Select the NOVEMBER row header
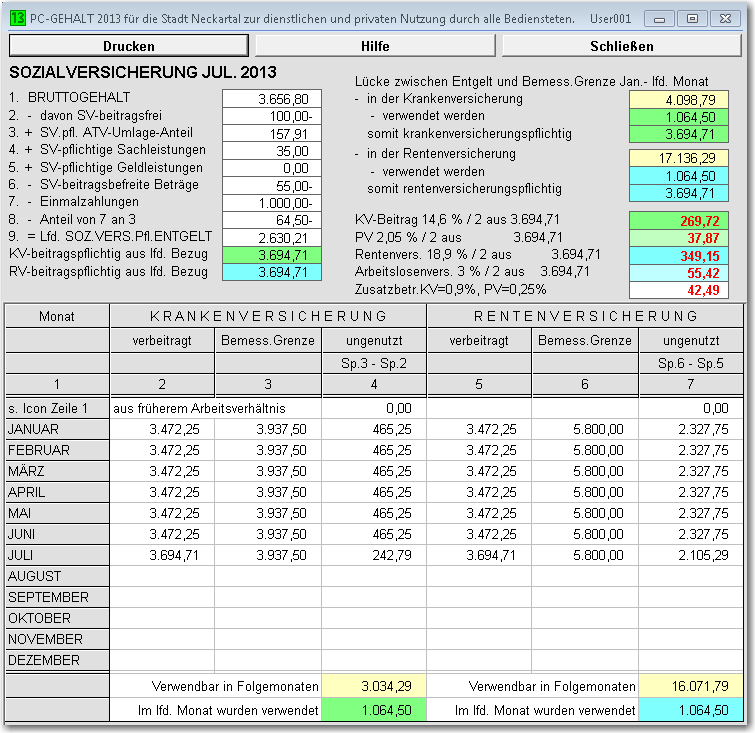The height and width of the screenshot is (733, 755). 57,639
